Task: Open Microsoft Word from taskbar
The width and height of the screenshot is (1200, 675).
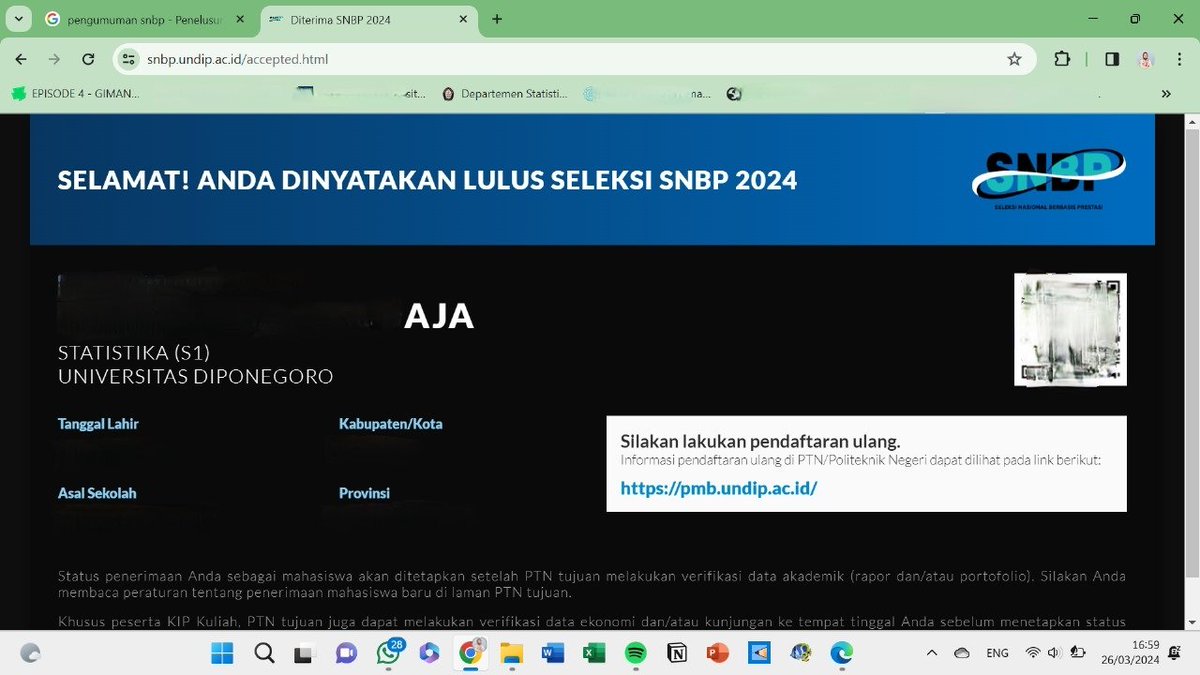Action: [552, 653]
